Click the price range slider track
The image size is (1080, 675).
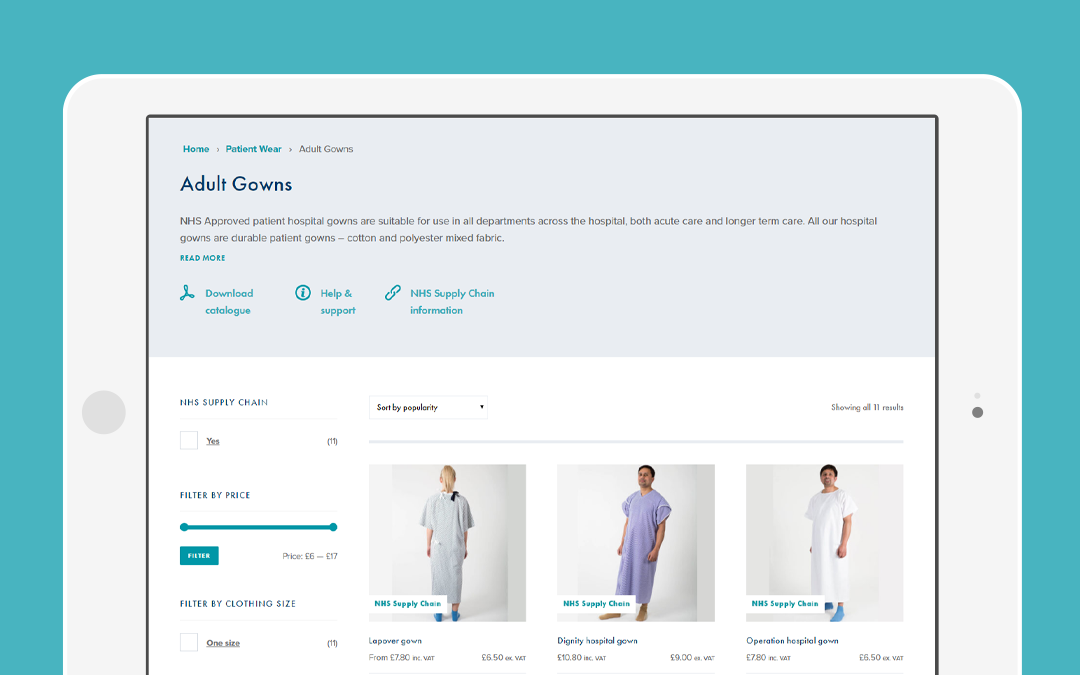(258, 527)
